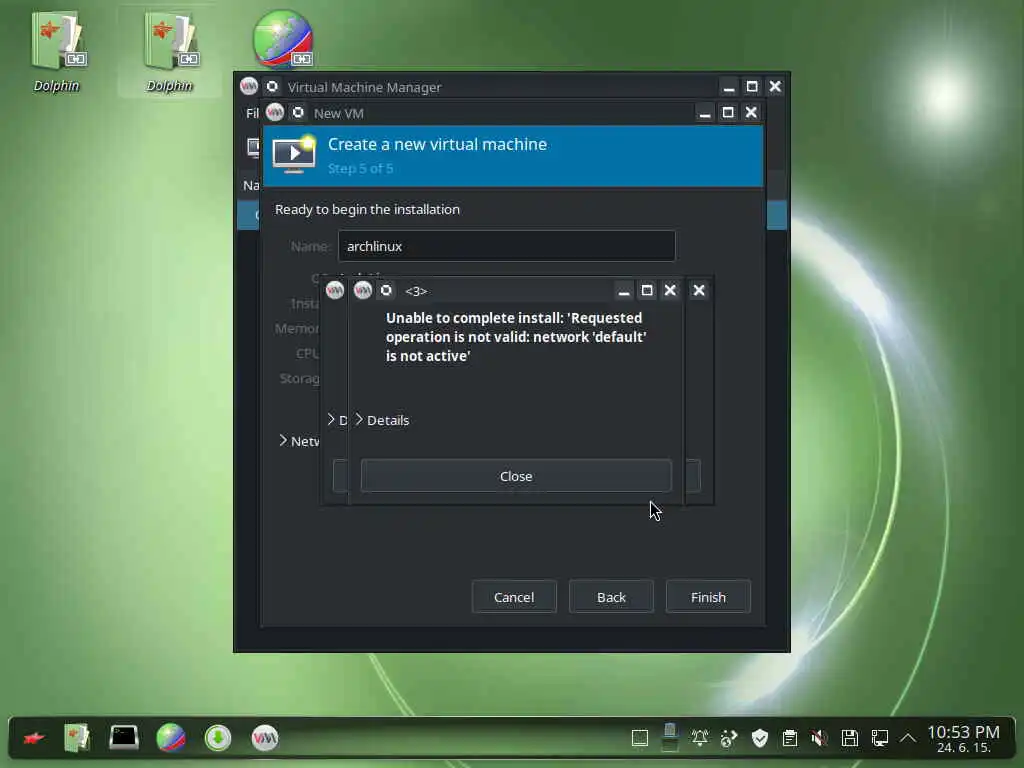Maximize the New VM window

click(x=728, y=113)
